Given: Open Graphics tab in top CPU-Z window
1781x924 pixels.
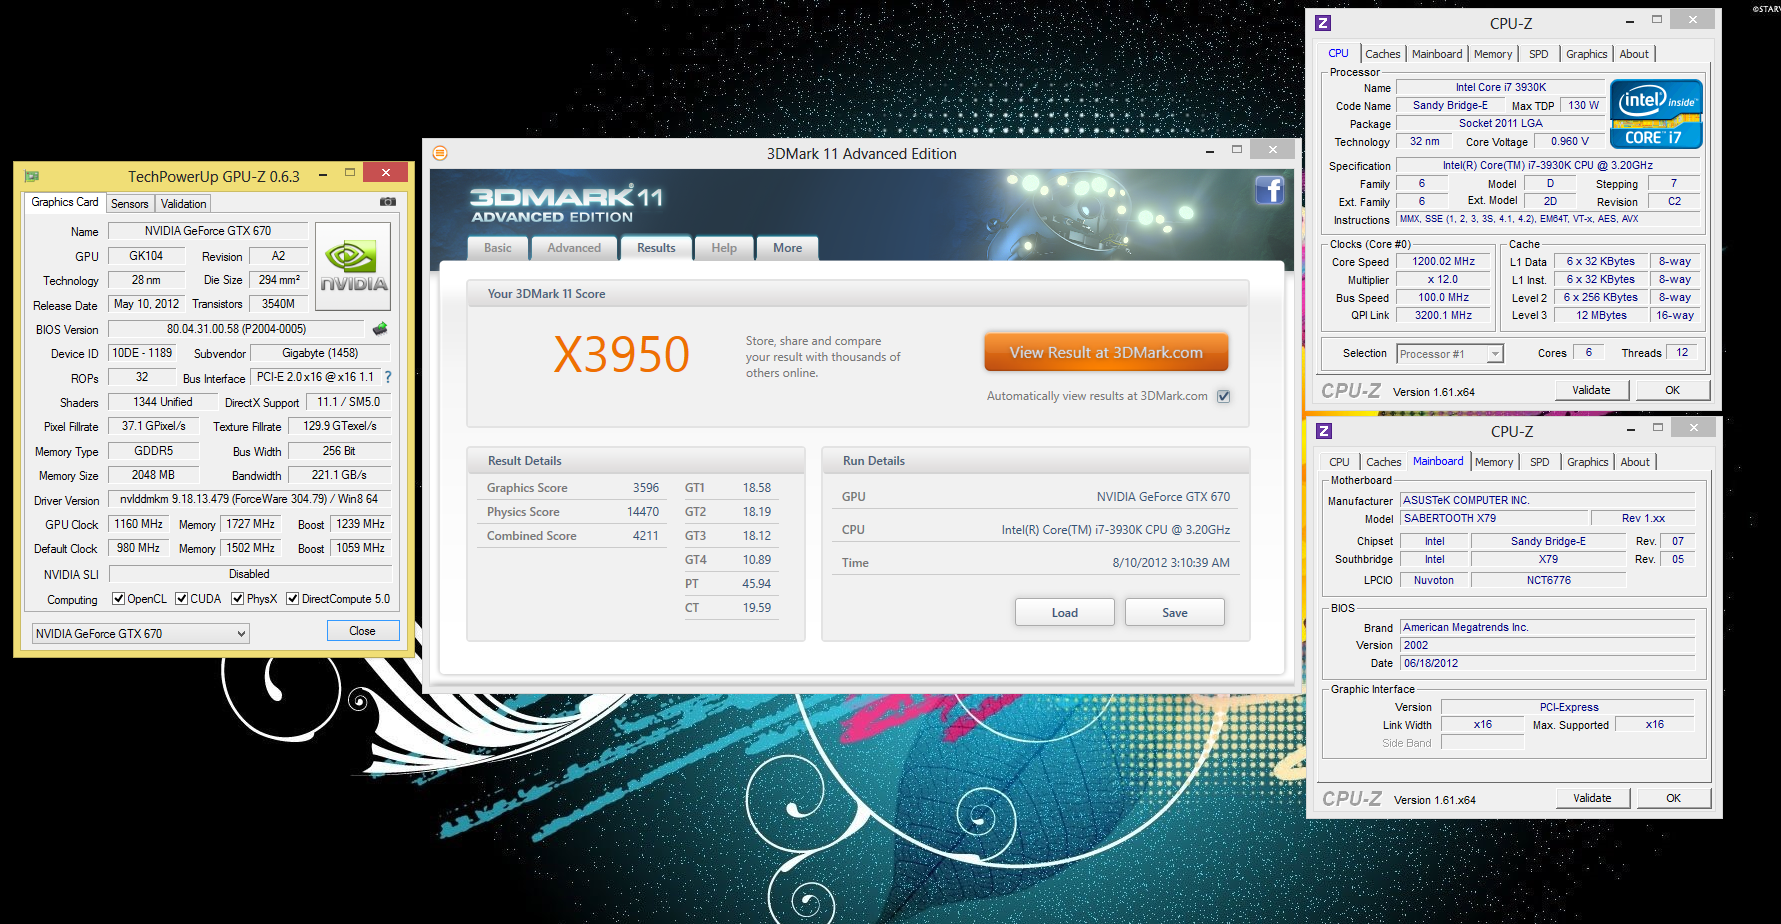Looking at the screenshot, I should click(x=1587, y=54).
